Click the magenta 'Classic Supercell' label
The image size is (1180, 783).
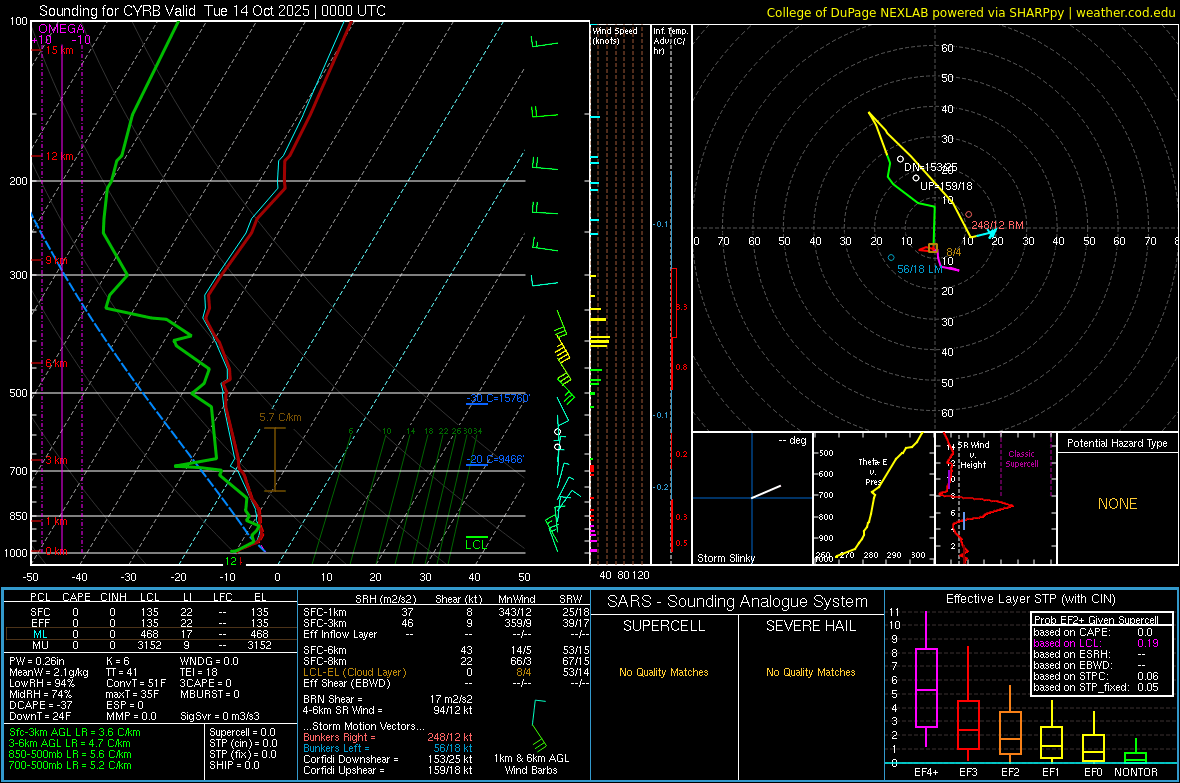click(x=1021, y=459)
